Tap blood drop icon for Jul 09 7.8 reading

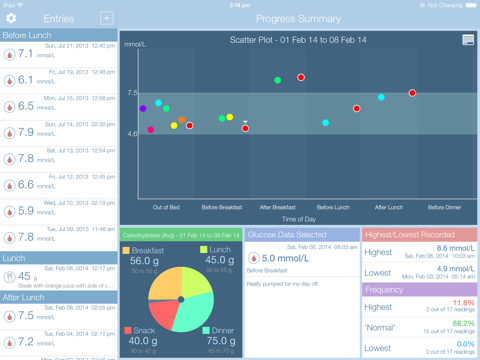pyautogui.click(x=10, y=238)
